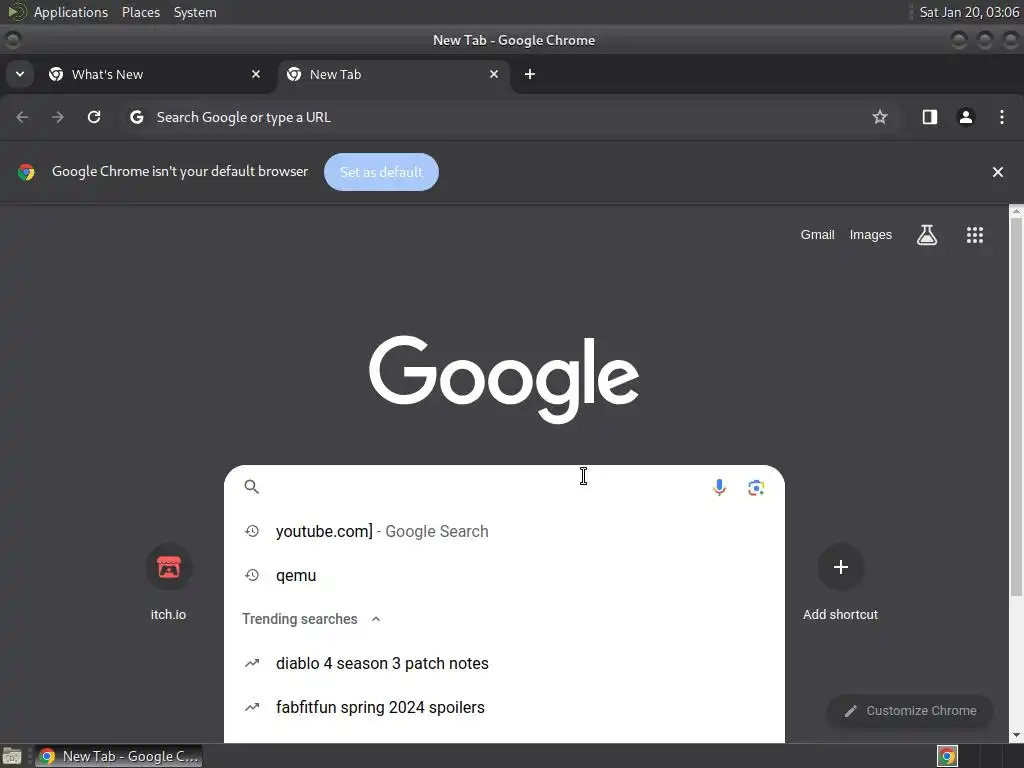This screenshot has height=768, width=1024.
Task: Click the show desktop icon in bottom panel
Action: tap(12, 756)
